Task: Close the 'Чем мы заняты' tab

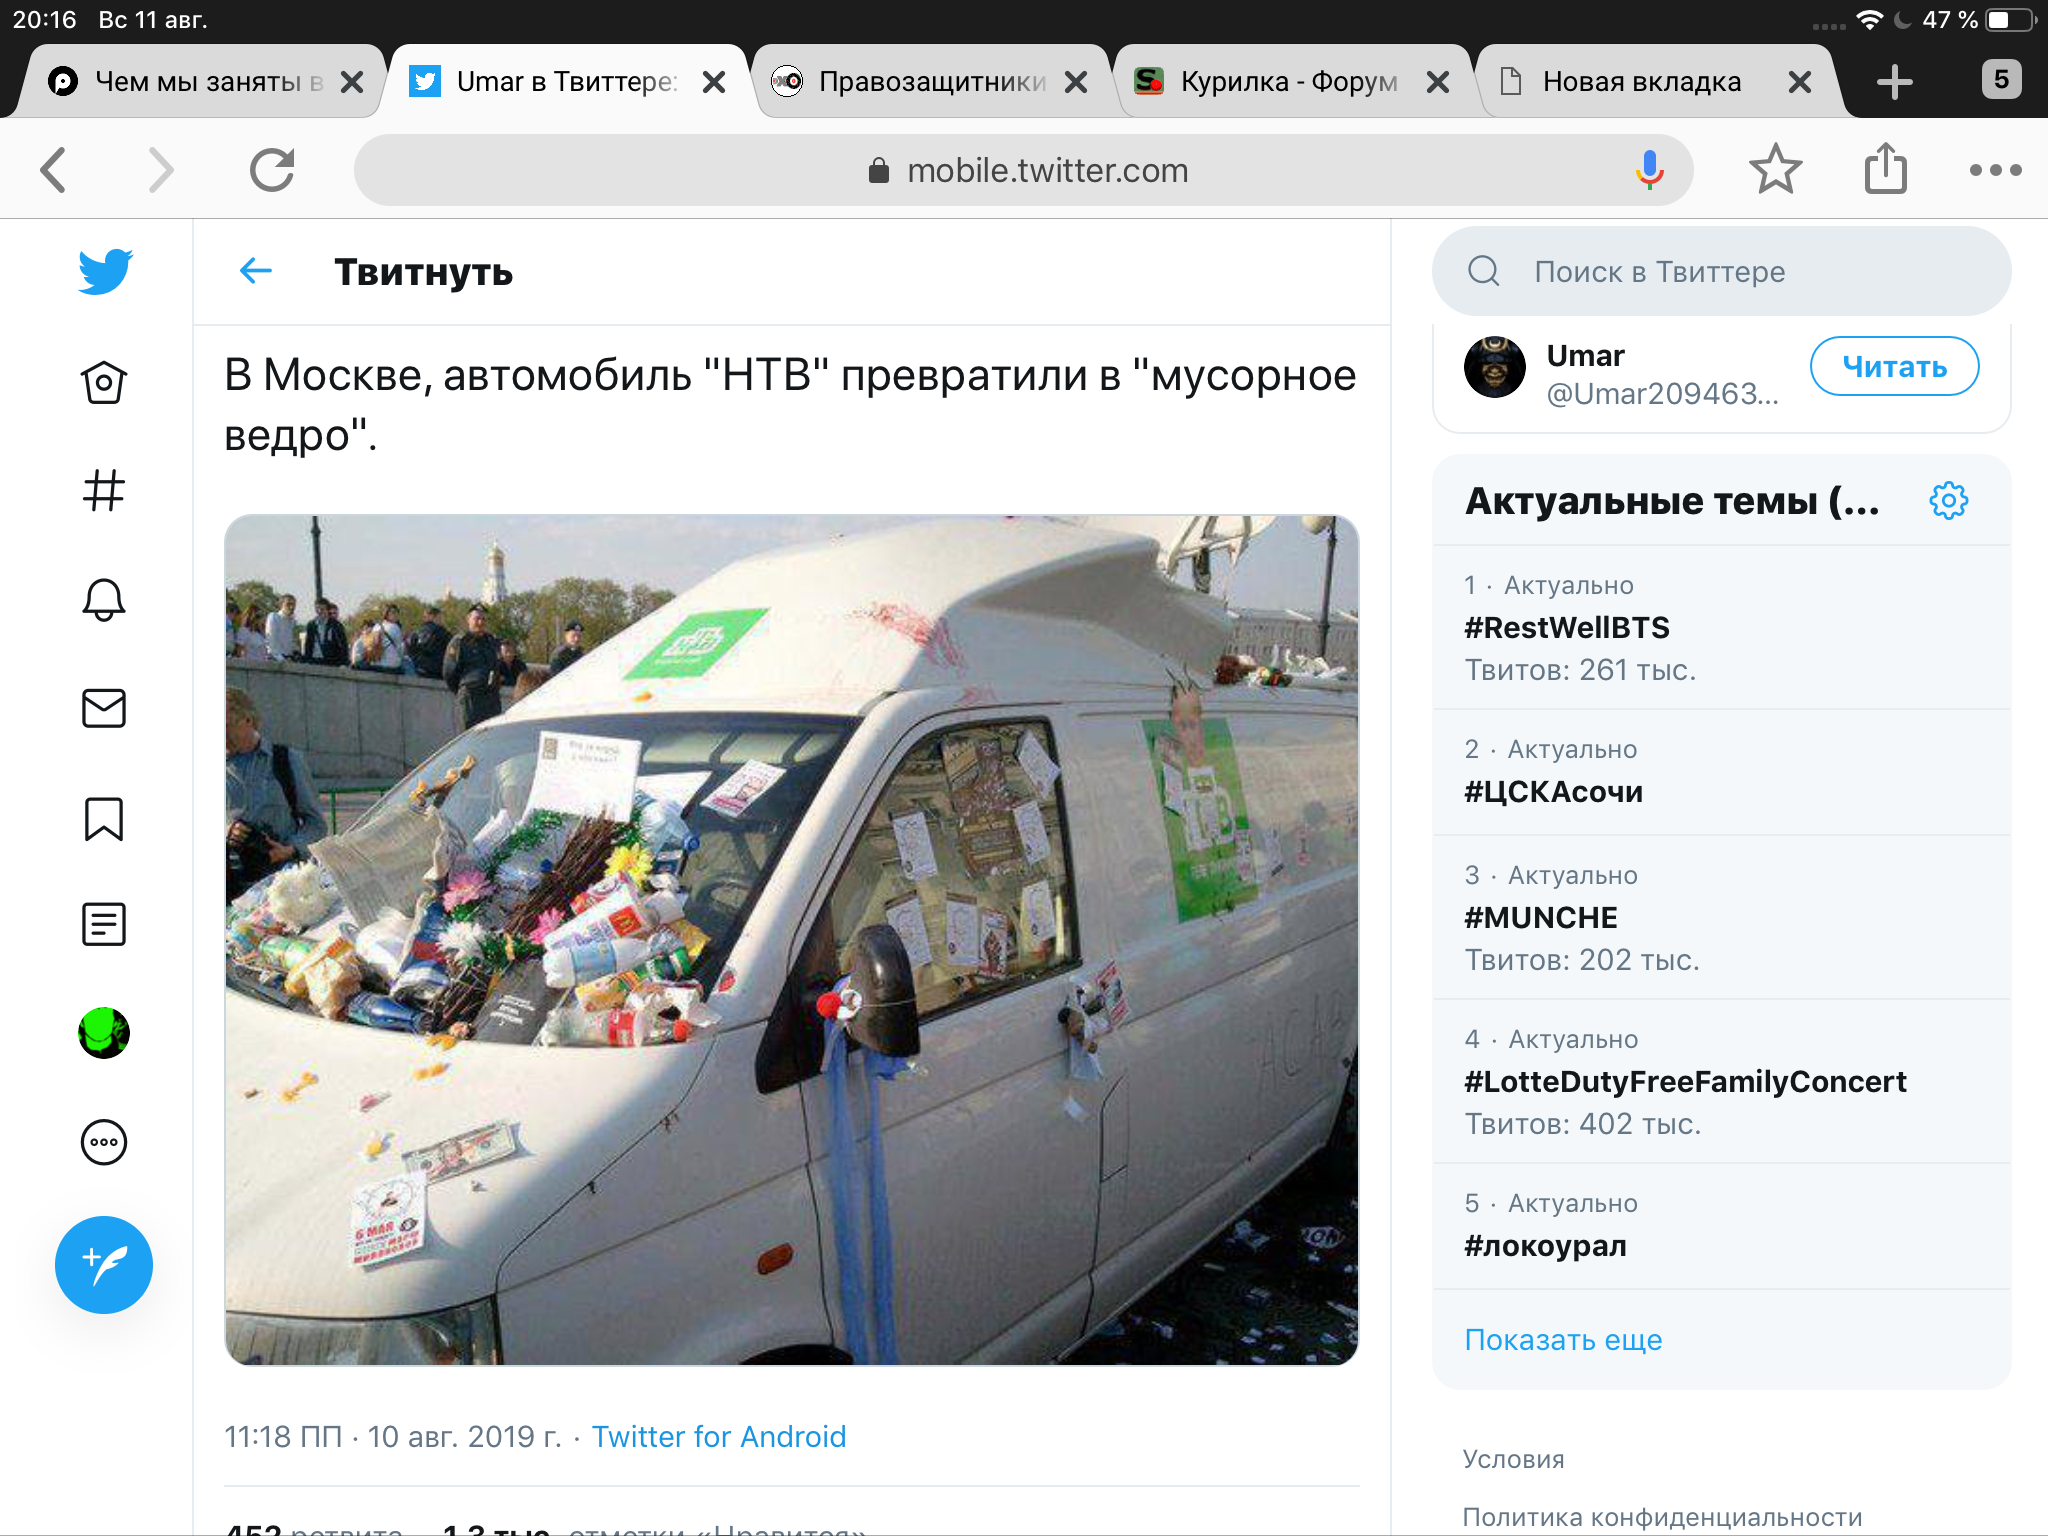Action: tap(352, 82)
